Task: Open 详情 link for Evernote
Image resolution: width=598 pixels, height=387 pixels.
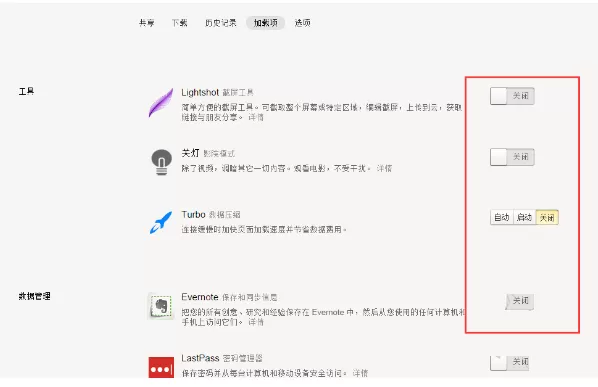Action: click(x=256, y=322)
